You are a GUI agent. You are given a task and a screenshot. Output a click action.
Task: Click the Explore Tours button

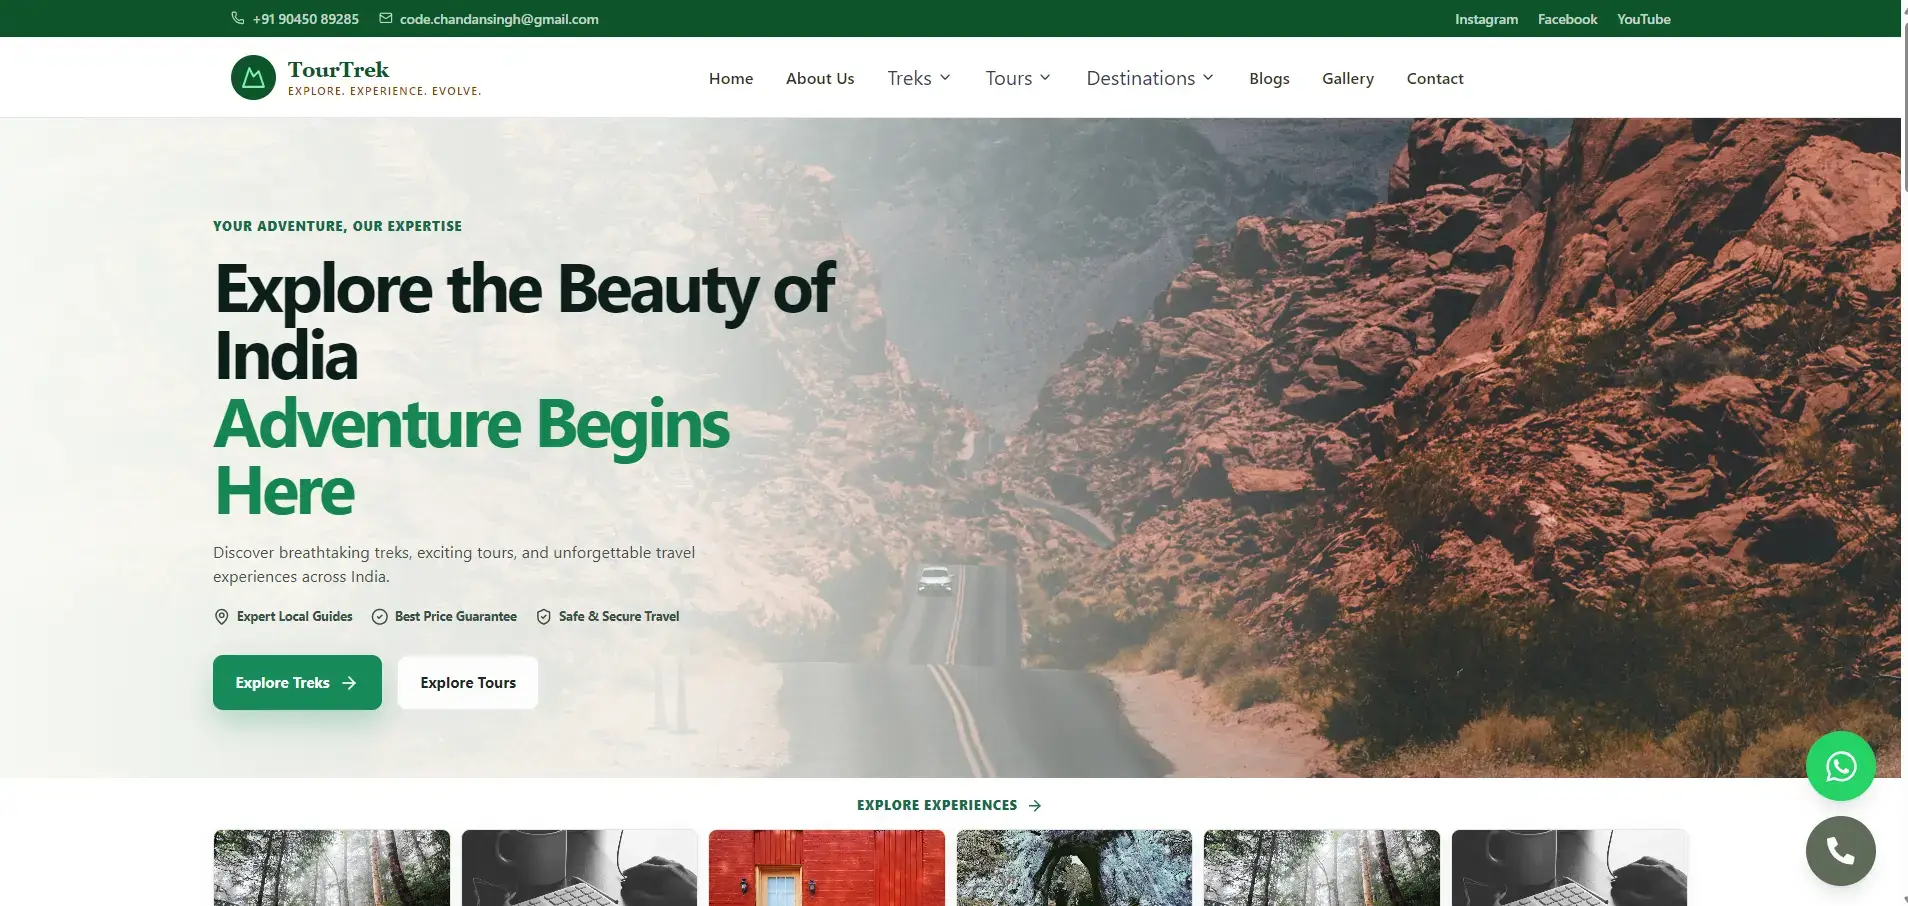[x=468, y=683]
